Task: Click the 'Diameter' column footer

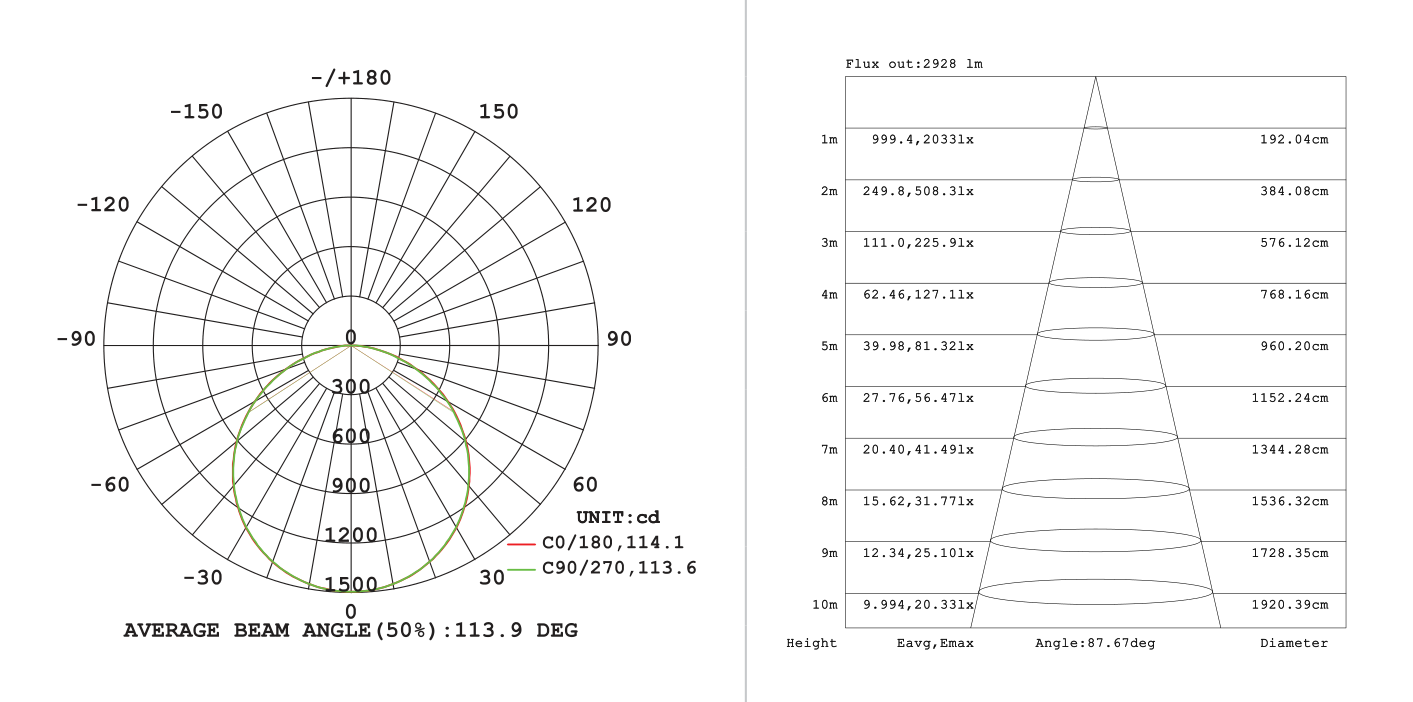Action: [x=1294, y=643]
